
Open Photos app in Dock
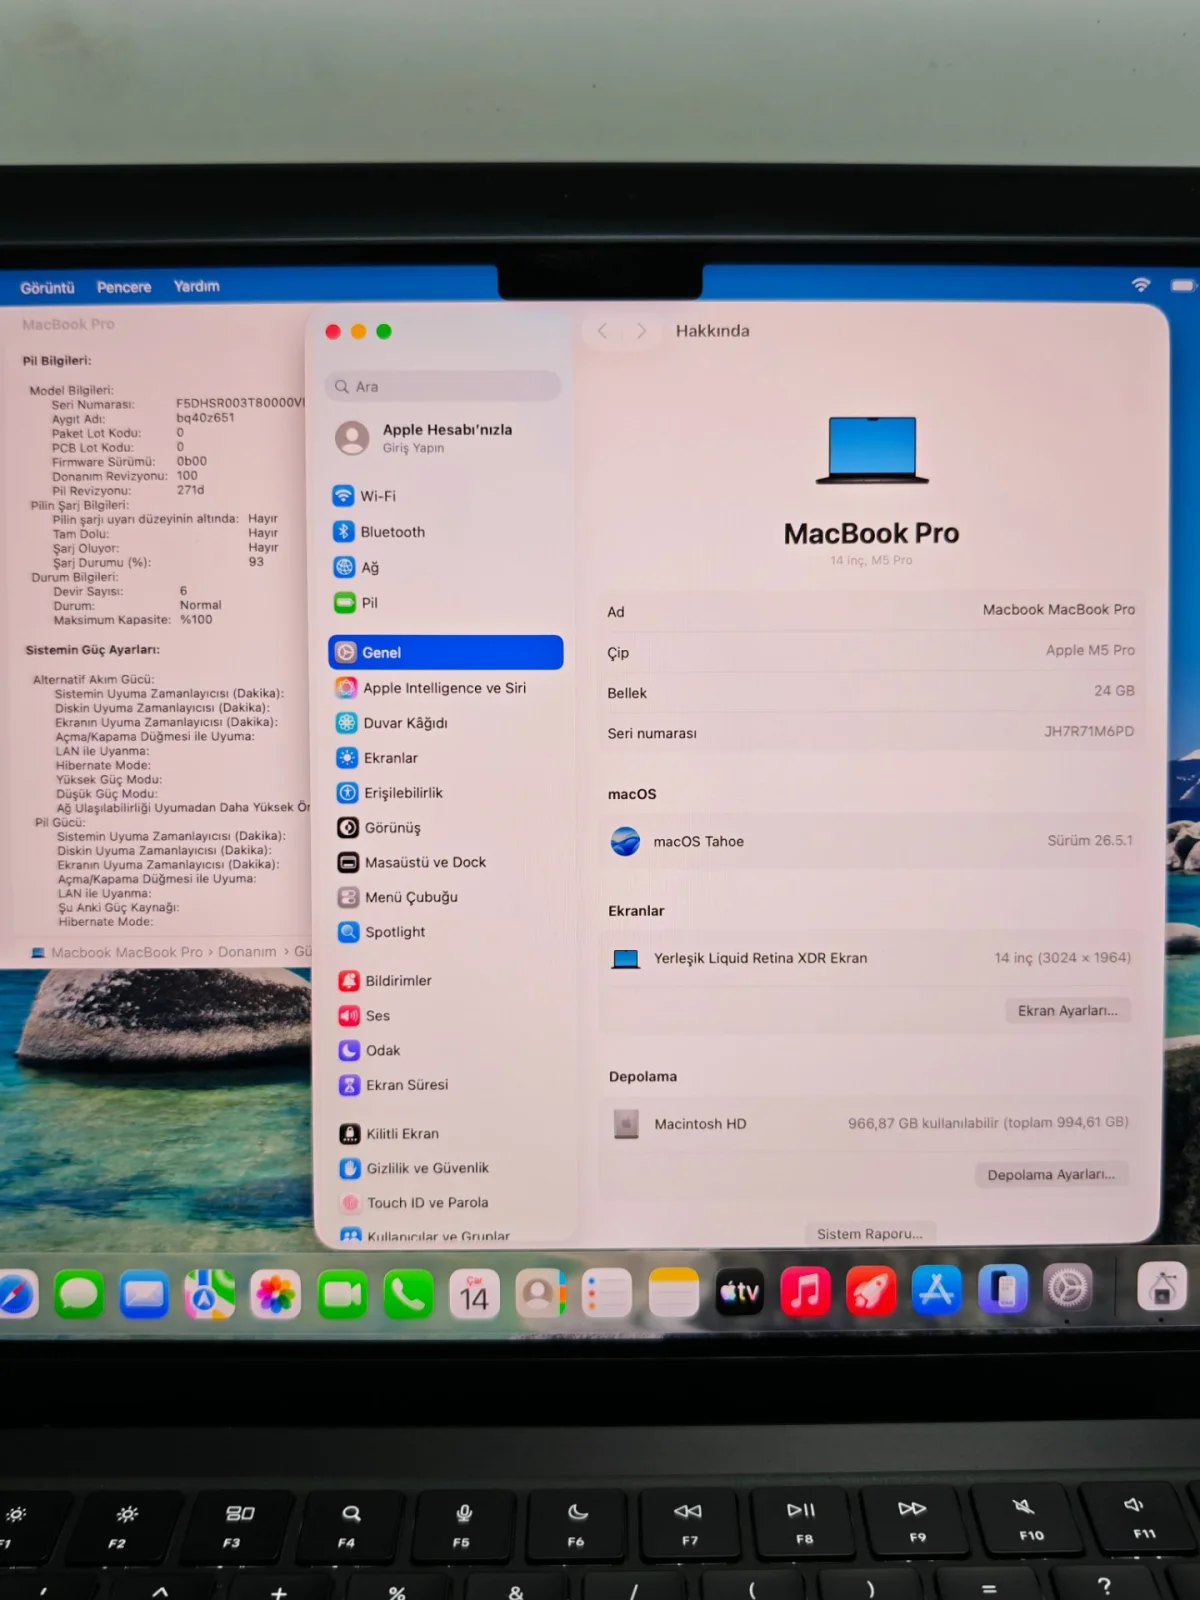[275, 1295]
